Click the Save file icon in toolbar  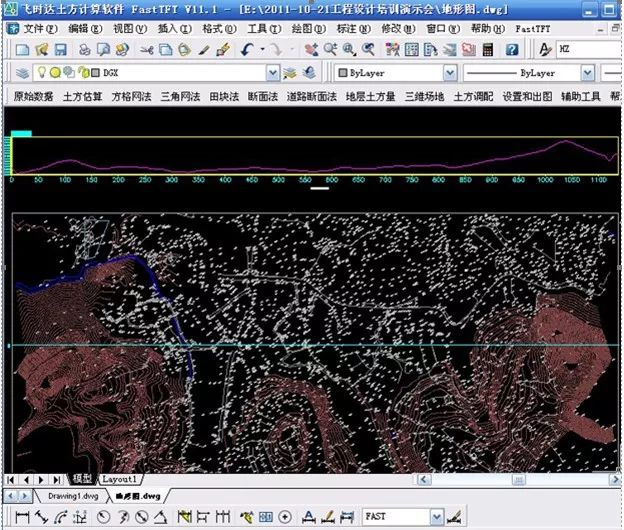[x=62, y=49]
